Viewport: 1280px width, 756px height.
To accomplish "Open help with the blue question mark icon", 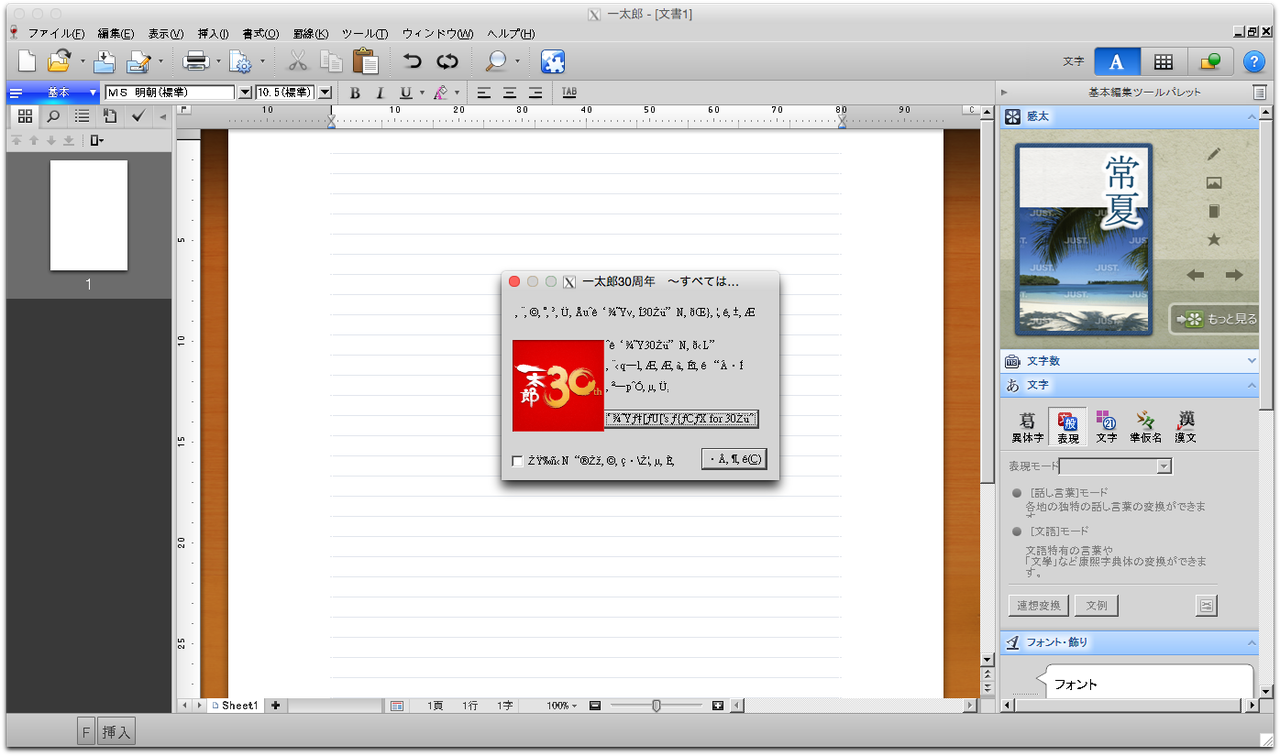I will 1254,61.
